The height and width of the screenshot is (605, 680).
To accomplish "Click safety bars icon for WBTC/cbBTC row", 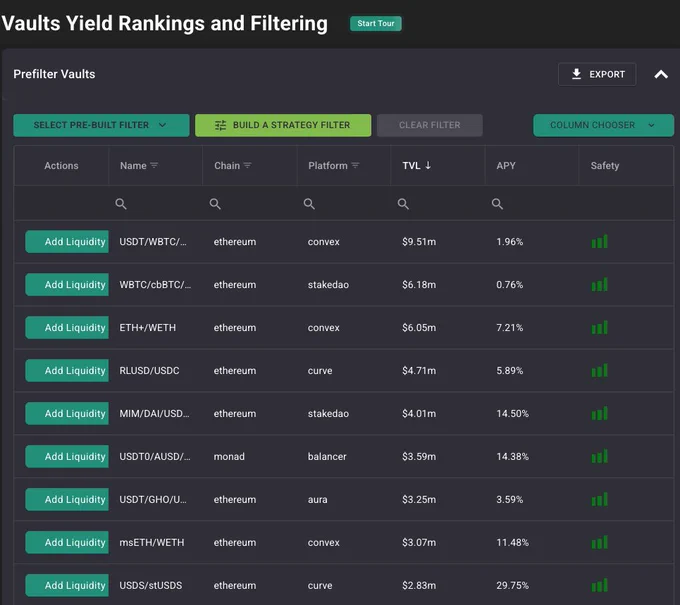I will [600, 285].
